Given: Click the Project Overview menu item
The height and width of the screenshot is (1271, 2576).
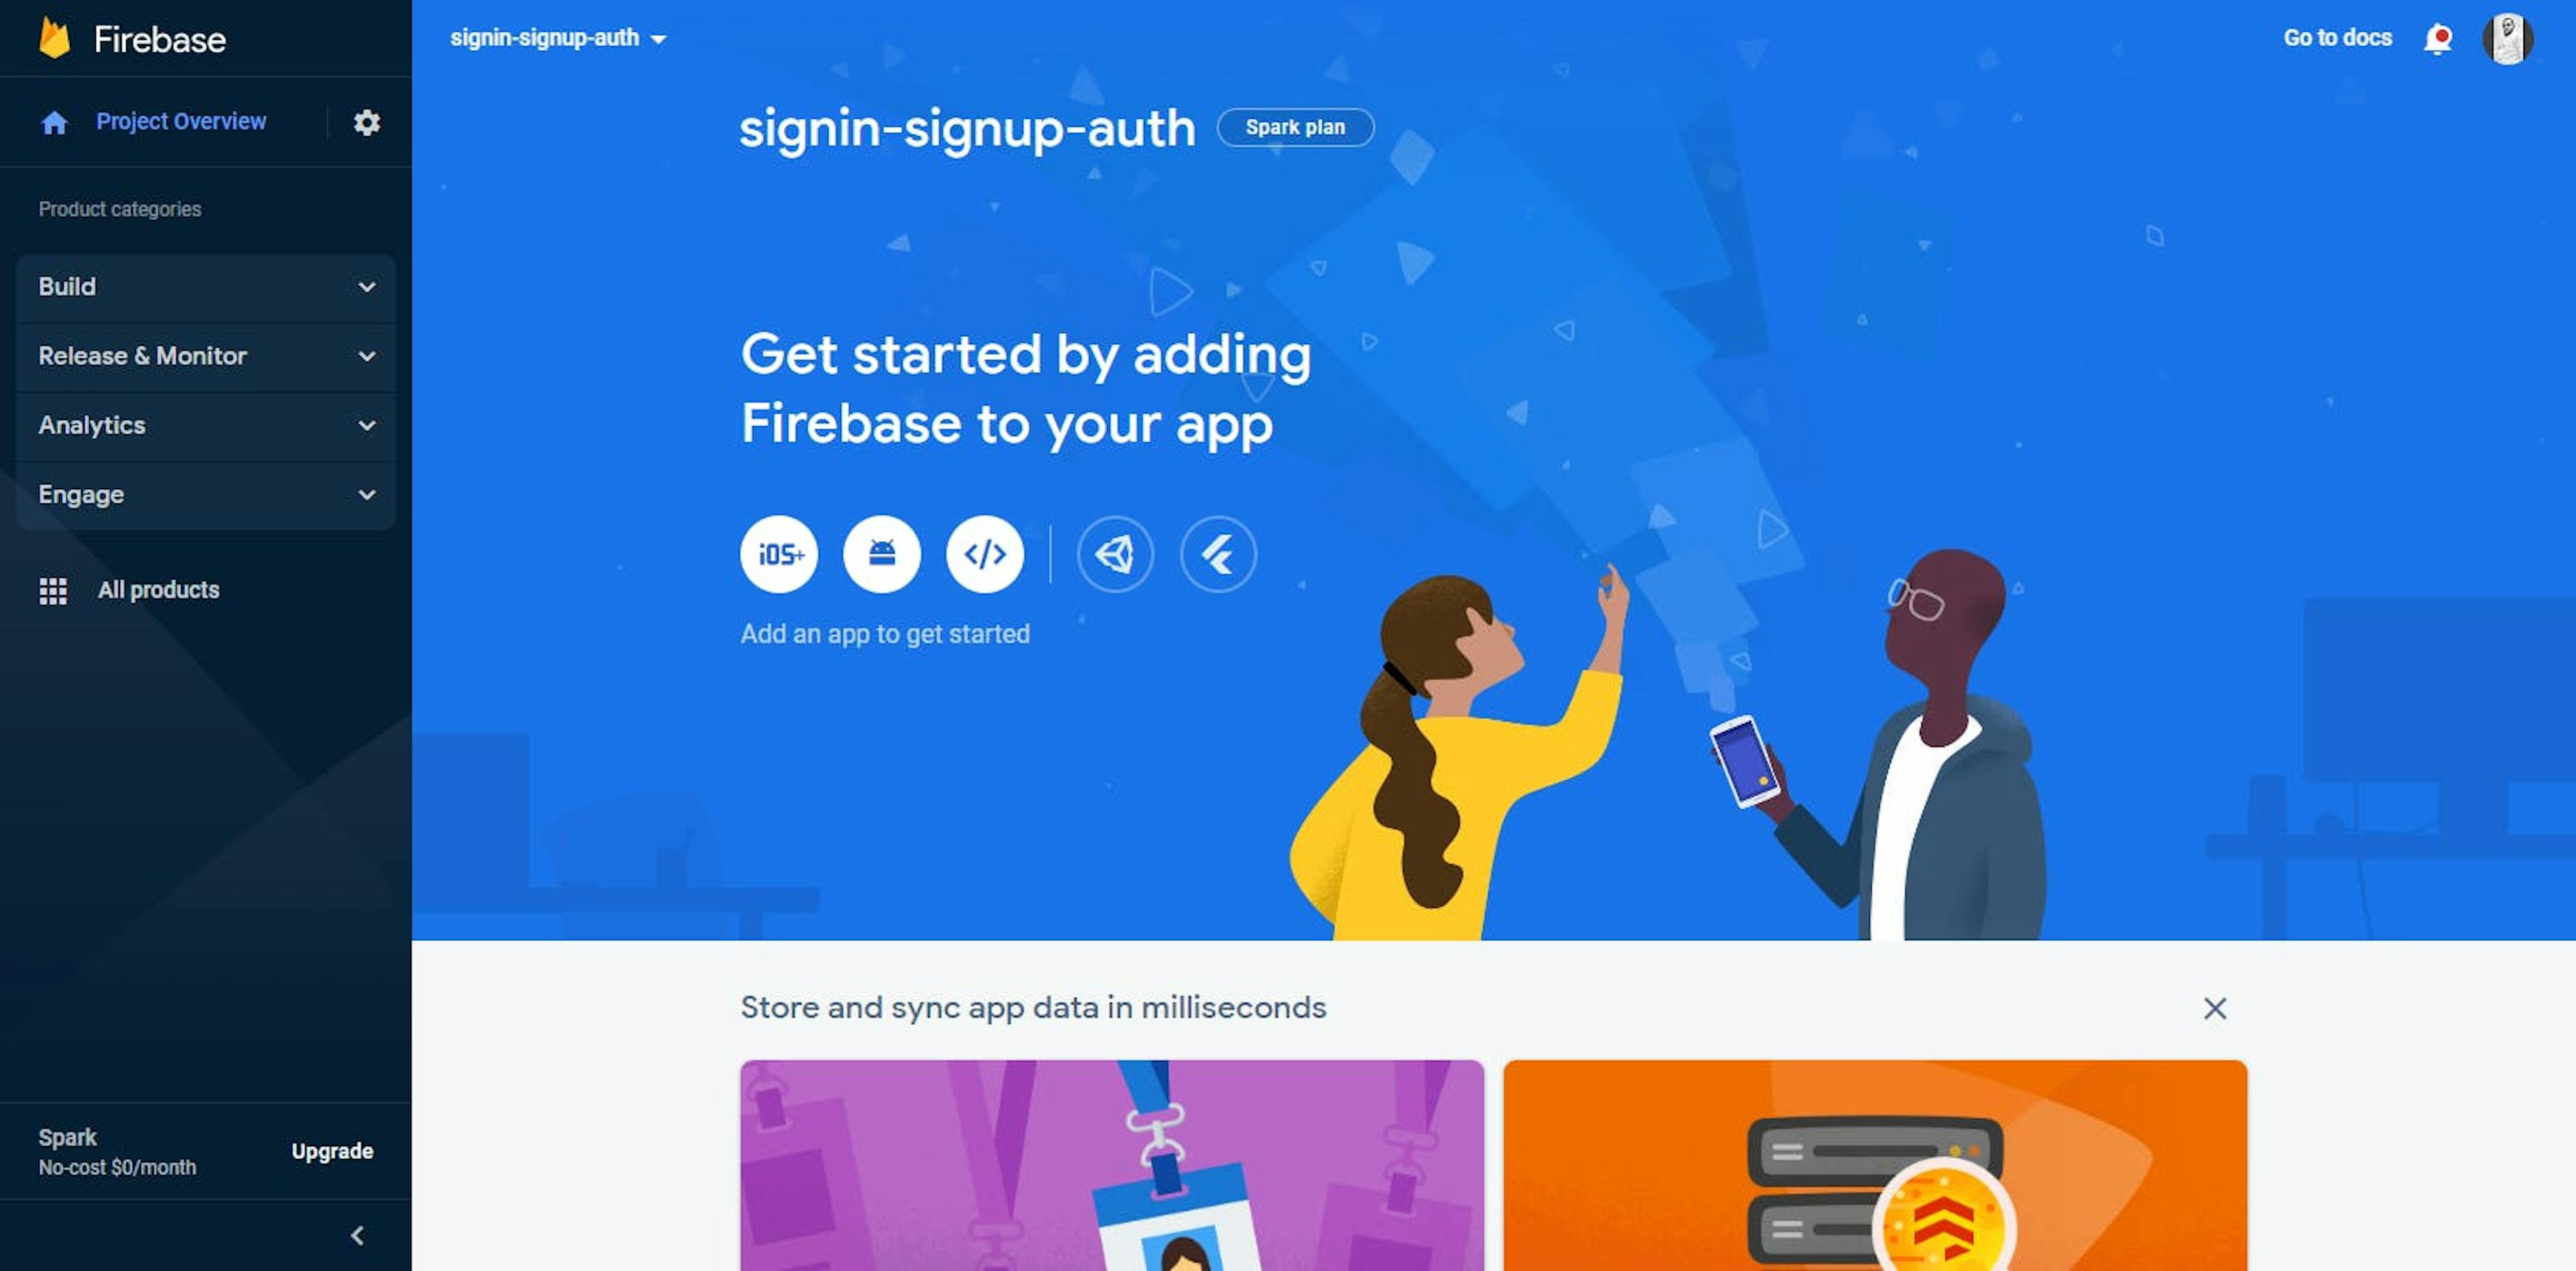Looking at the screenshot, I should pyautogui.click(x=180, y=120).
